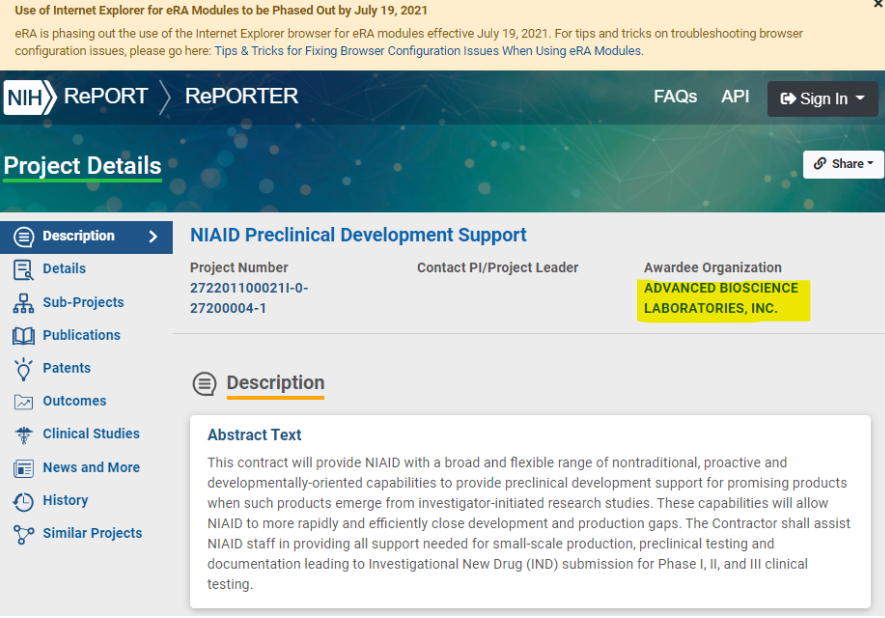Show Similar Projects
This screenshot has width=885, height=618.
pyautogui.click(x=93, y=533)
